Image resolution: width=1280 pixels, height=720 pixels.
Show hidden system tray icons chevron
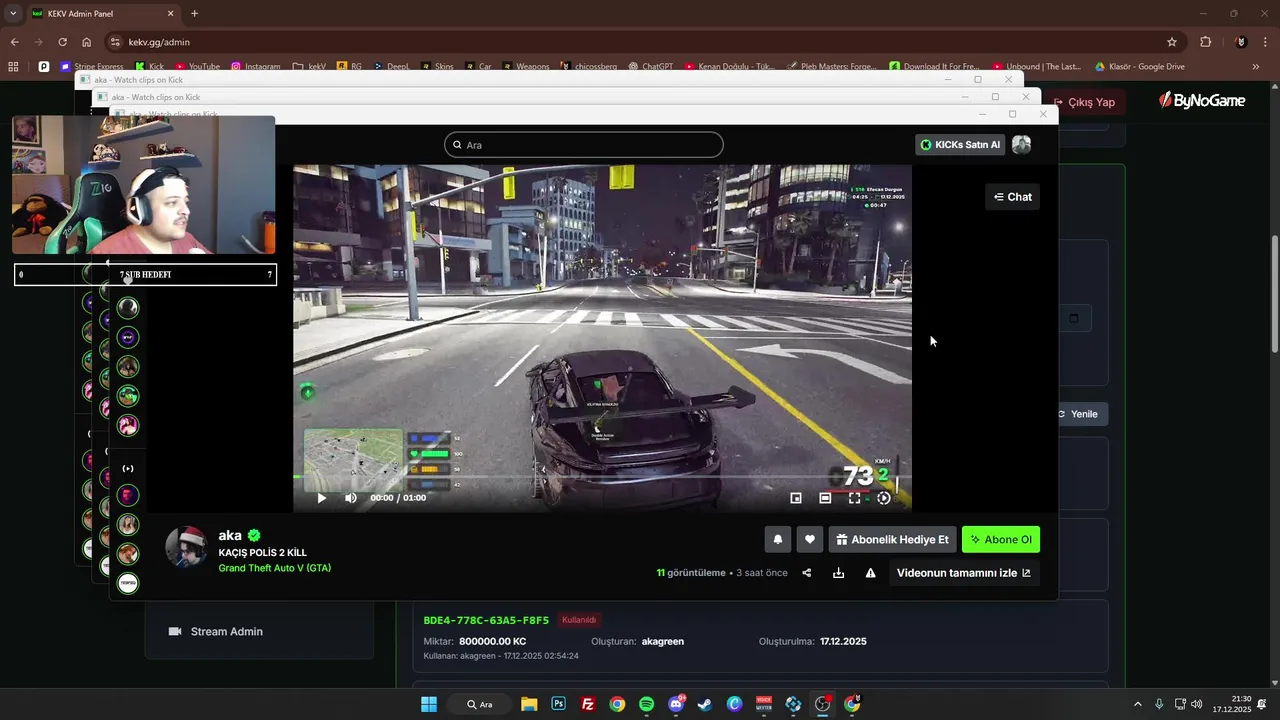pyautogui.click(x=1137, y=704)
